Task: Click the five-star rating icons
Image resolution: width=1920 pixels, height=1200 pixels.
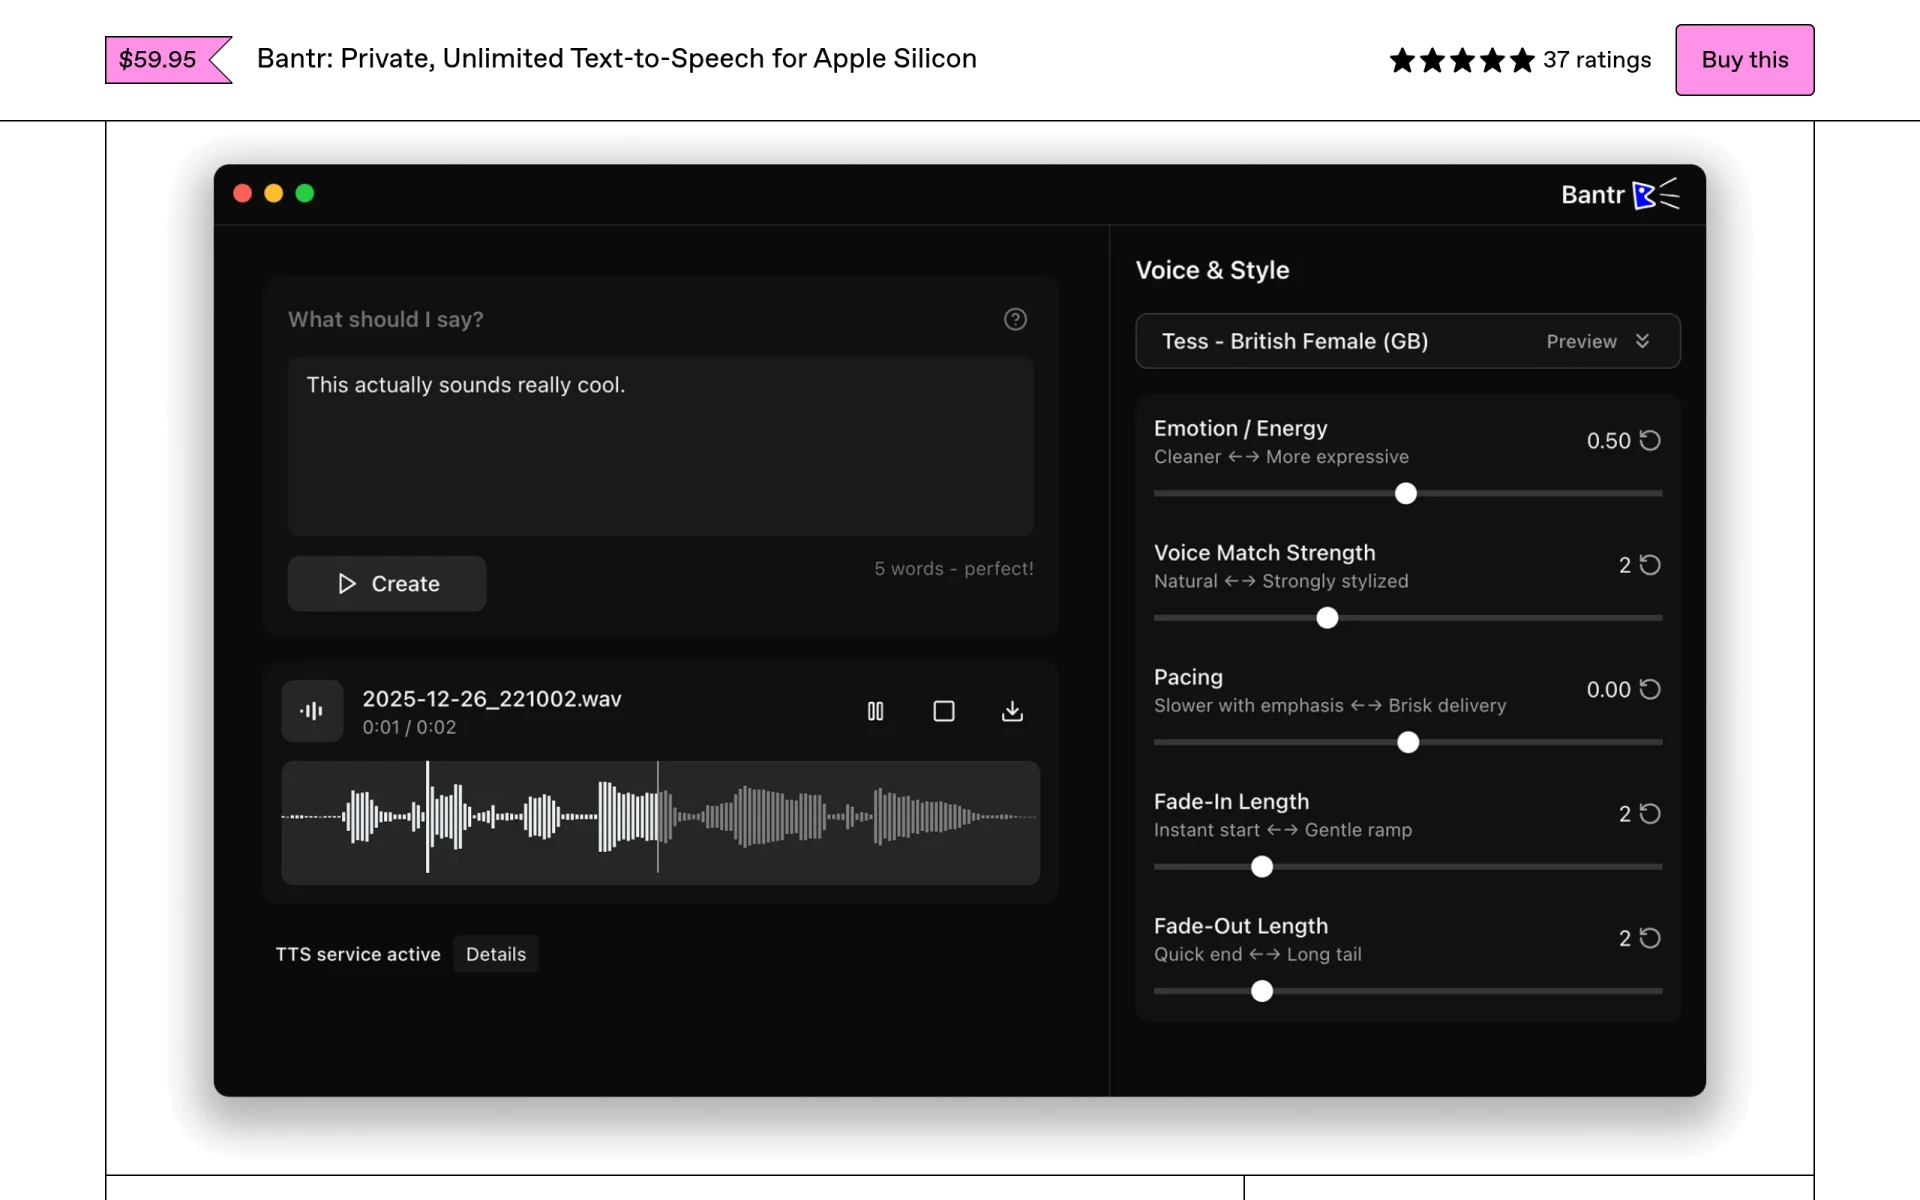Action: pyautogui.click(x=1462, y=60)
